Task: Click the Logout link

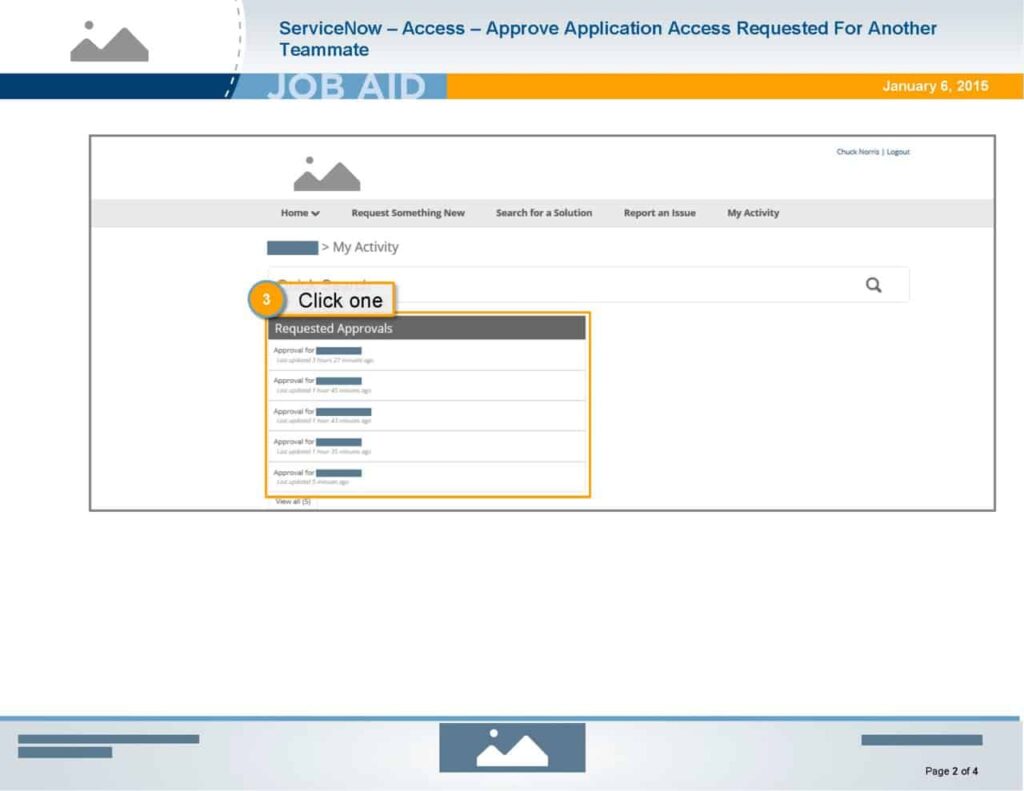Action: pyautogui.click(x=897, y=151)
